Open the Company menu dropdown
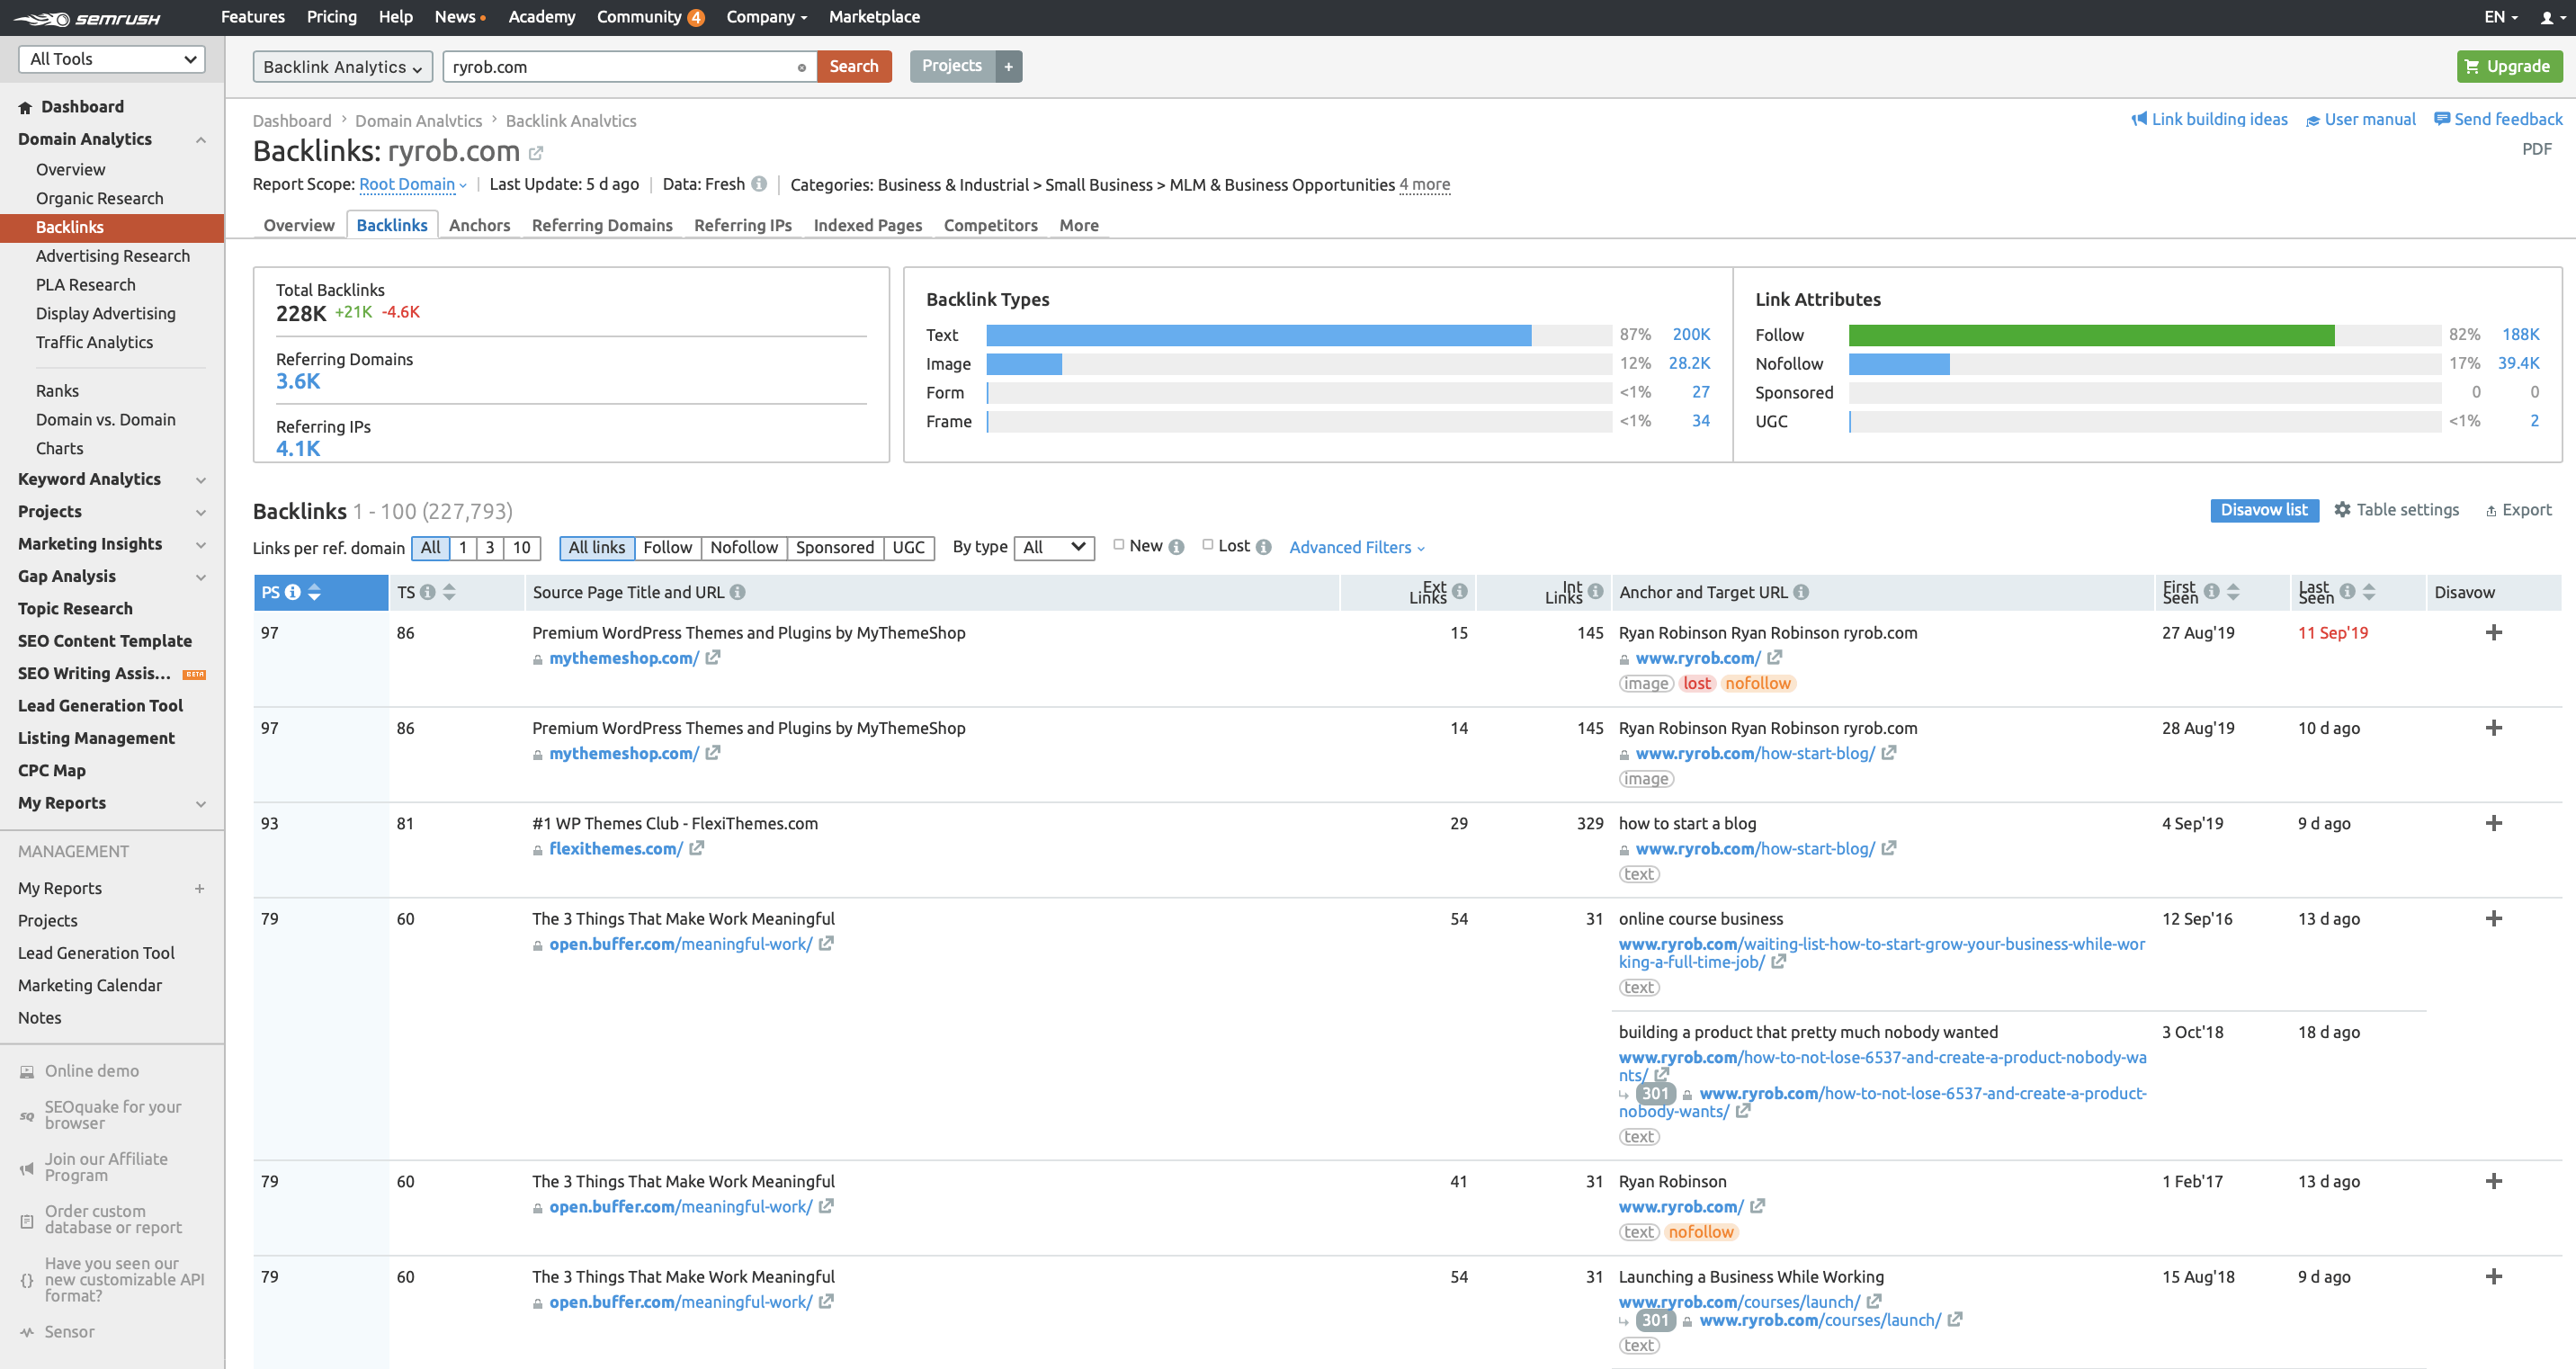This screenshot has height=1369, width=2576. (766, 17)
